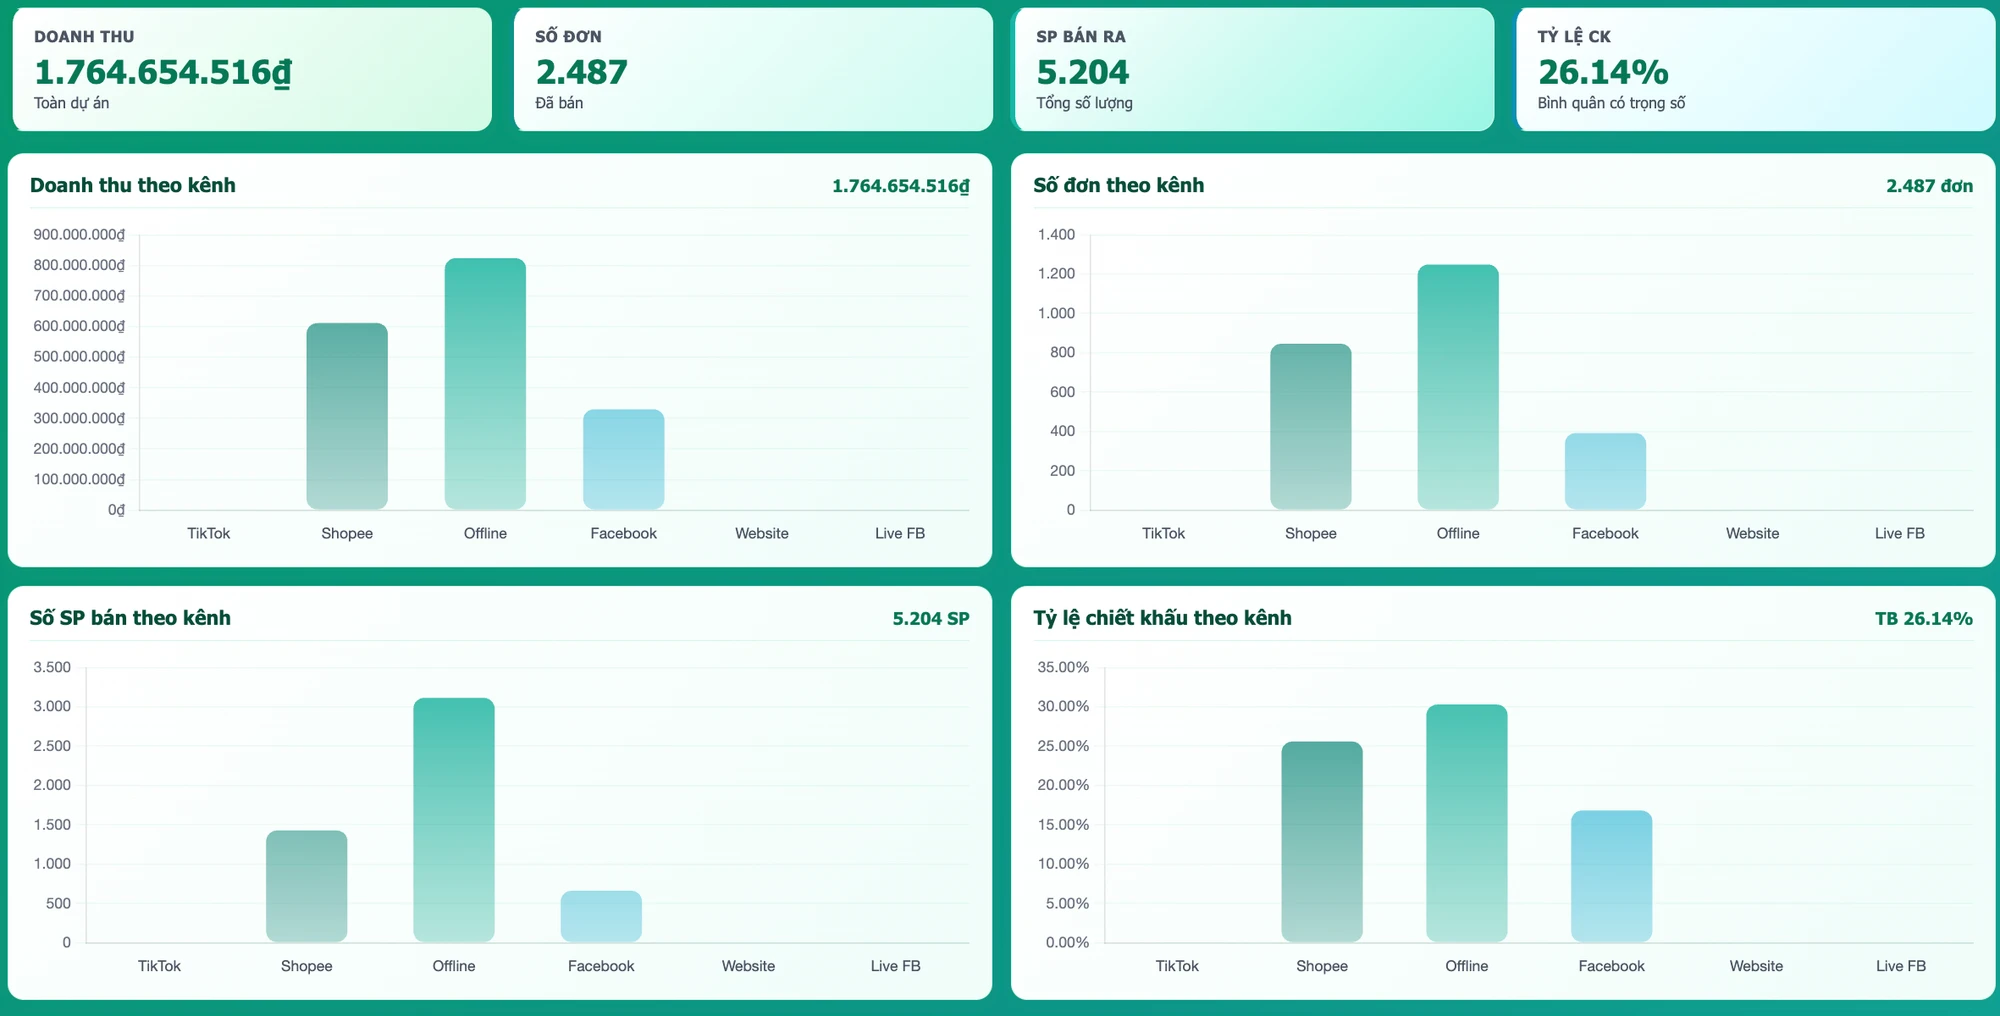Click revenue chart header total 1.764.654.516₫

(901, 186)
